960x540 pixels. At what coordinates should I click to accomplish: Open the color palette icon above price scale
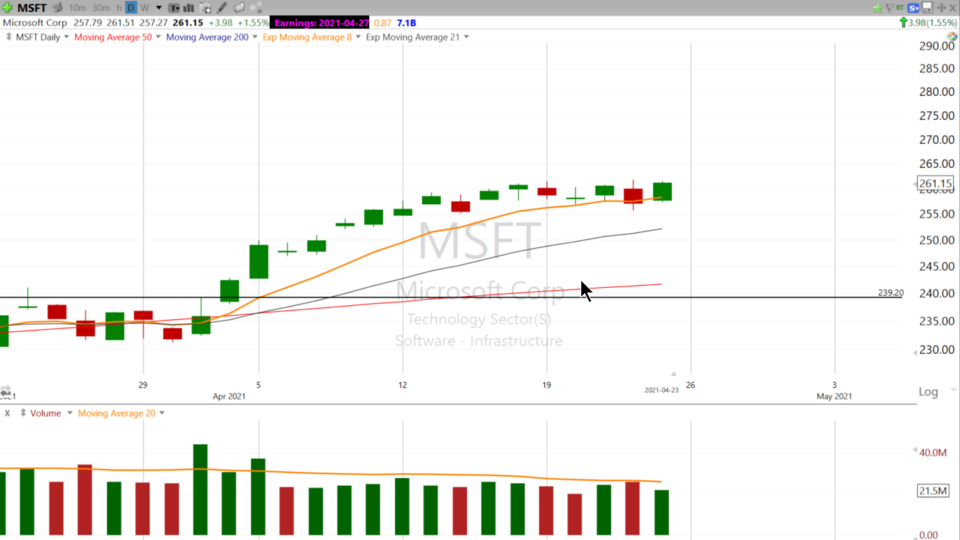click(952, 37)
